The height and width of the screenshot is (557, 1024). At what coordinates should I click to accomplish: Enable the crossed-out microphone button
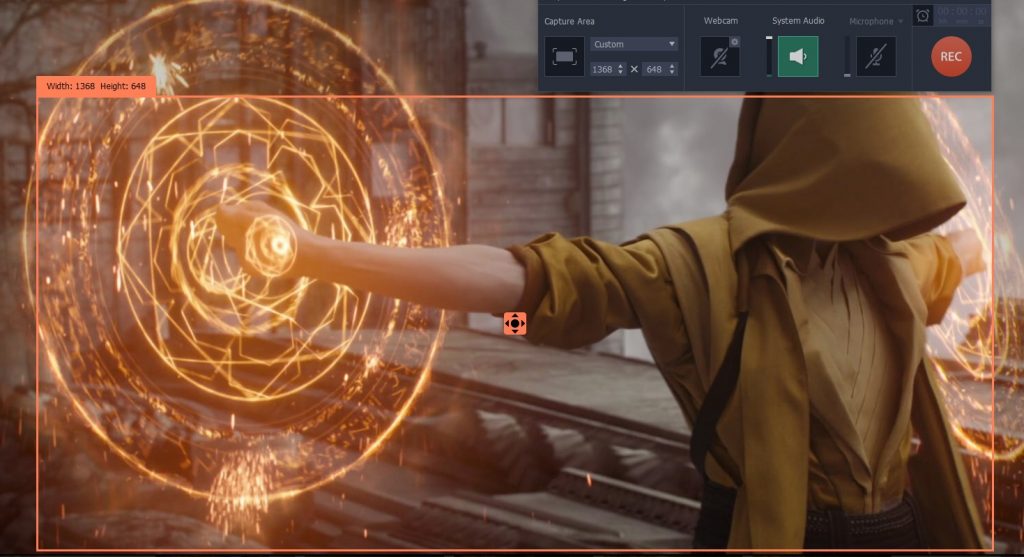[876, 57]
